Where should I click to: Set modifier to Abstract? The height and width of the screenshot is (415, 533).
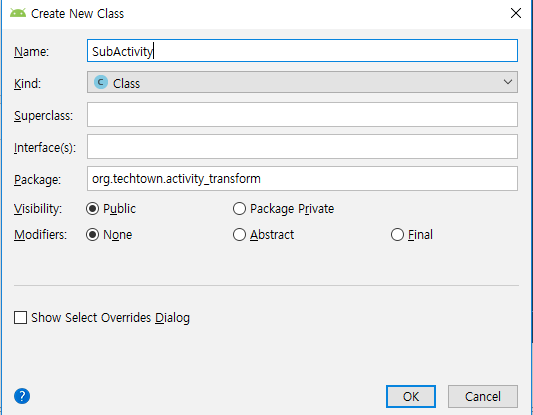(x=239, y=235)
